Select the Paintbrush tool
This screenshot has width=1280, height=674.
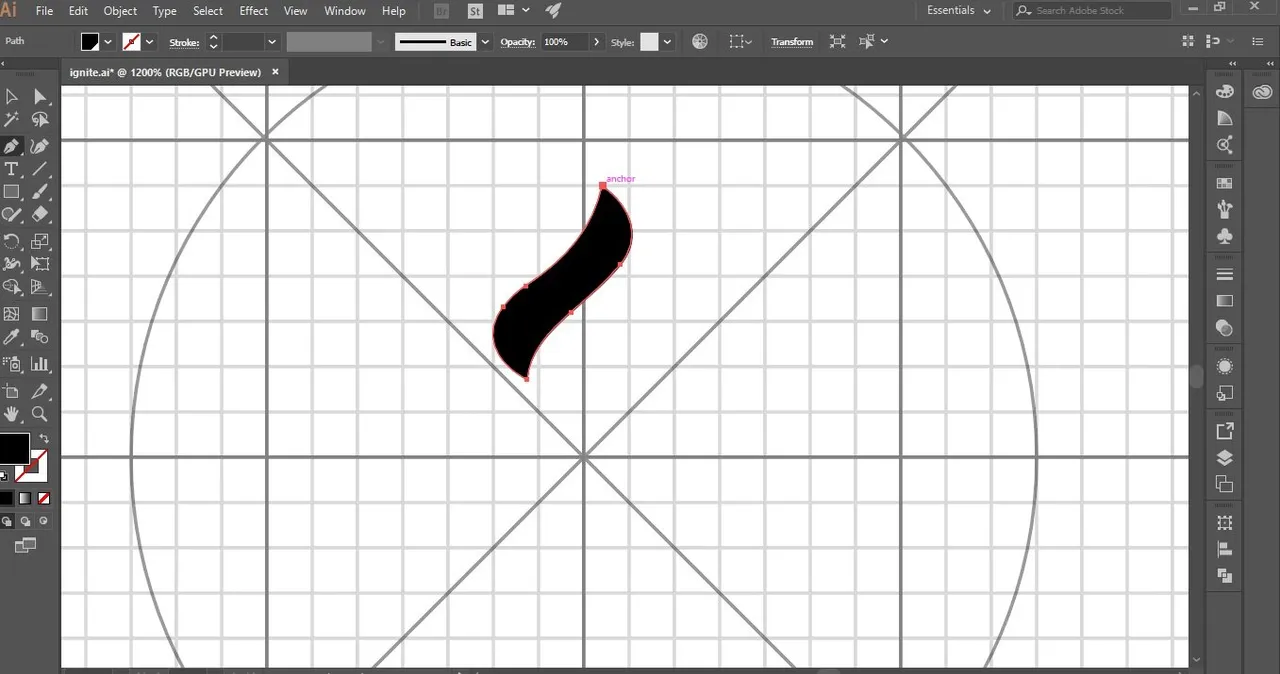click(x=40, y=192)
